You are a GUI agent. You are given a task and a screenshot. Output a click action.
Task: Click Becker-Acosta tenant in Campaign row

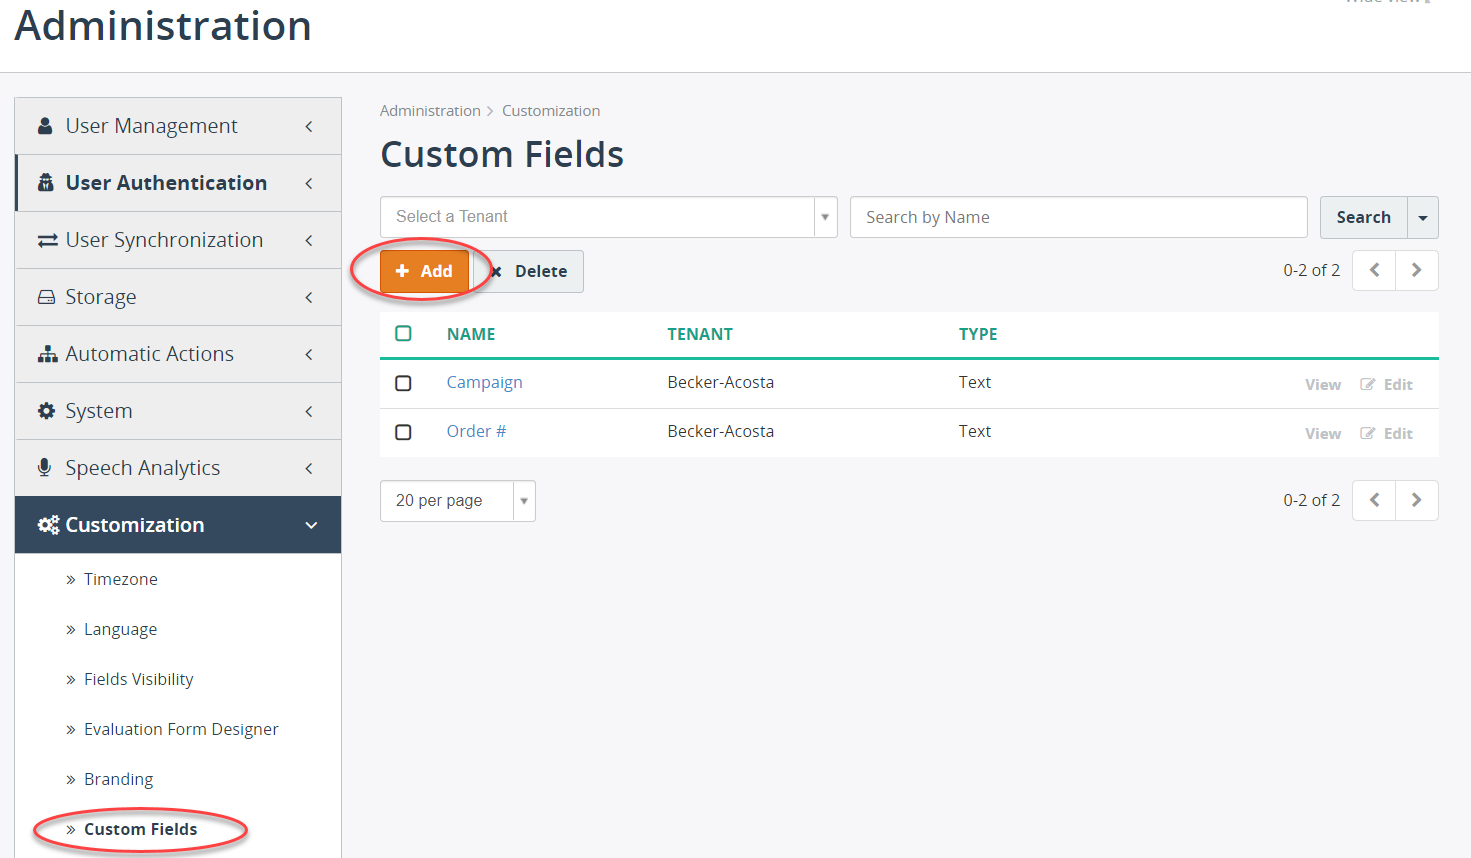[x=721, y=382]
